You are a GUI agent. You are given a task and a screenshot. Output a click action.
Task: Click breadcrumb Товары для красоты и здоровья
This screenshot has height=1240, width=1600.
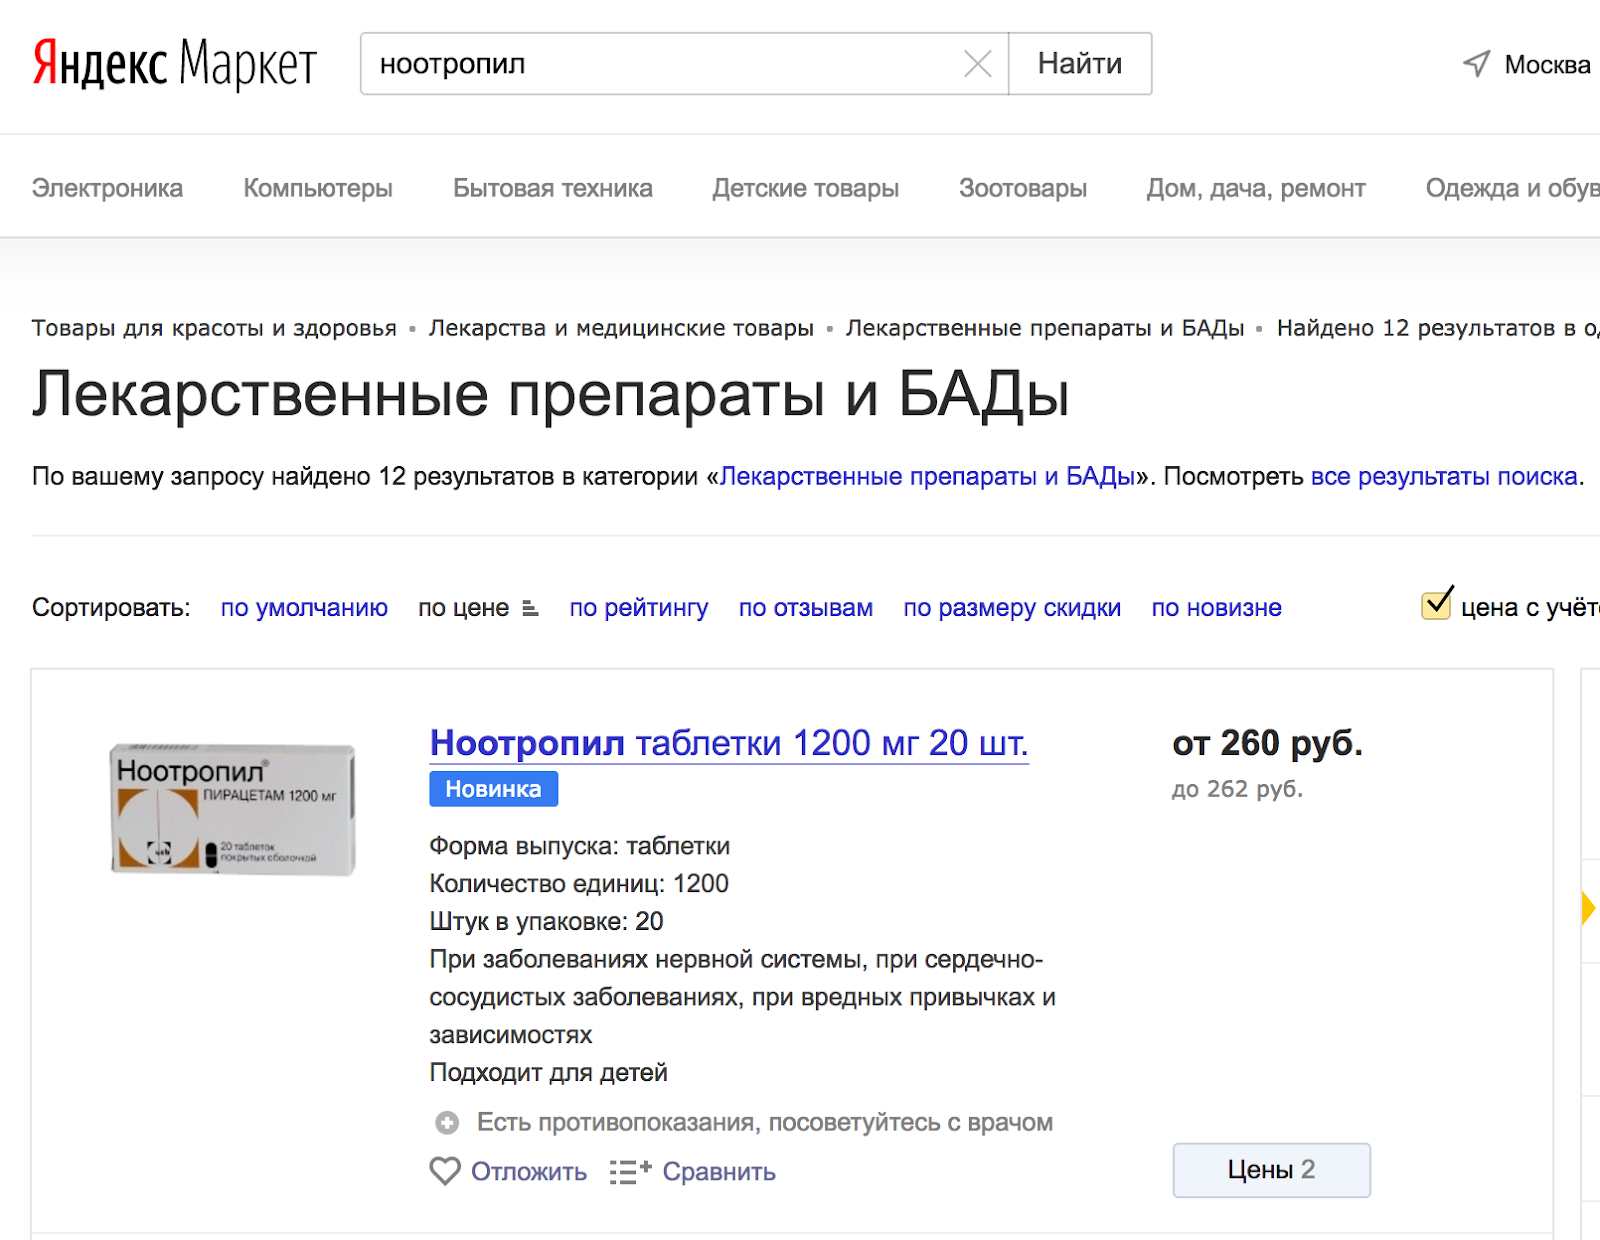pos(214,328)
